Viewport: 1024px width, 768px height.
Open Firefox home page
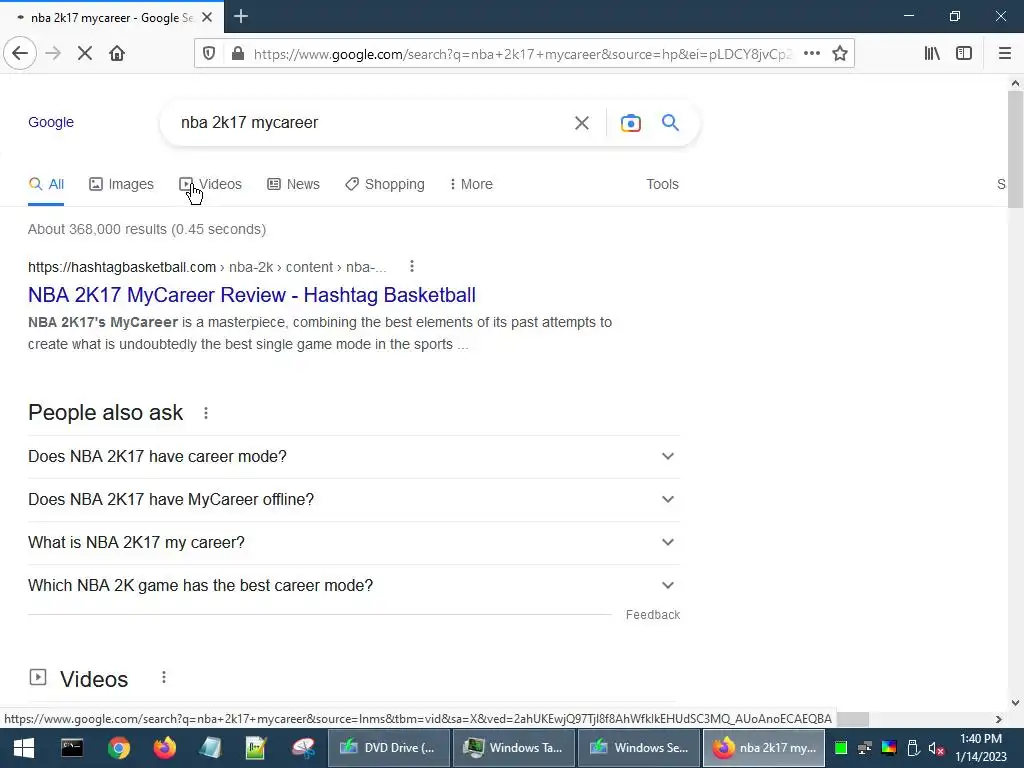click(117, 54)
